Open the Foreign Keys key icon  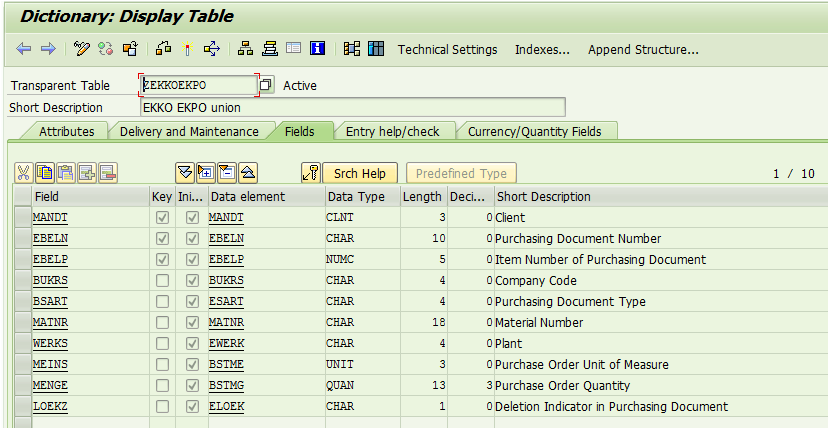point(311,173)
